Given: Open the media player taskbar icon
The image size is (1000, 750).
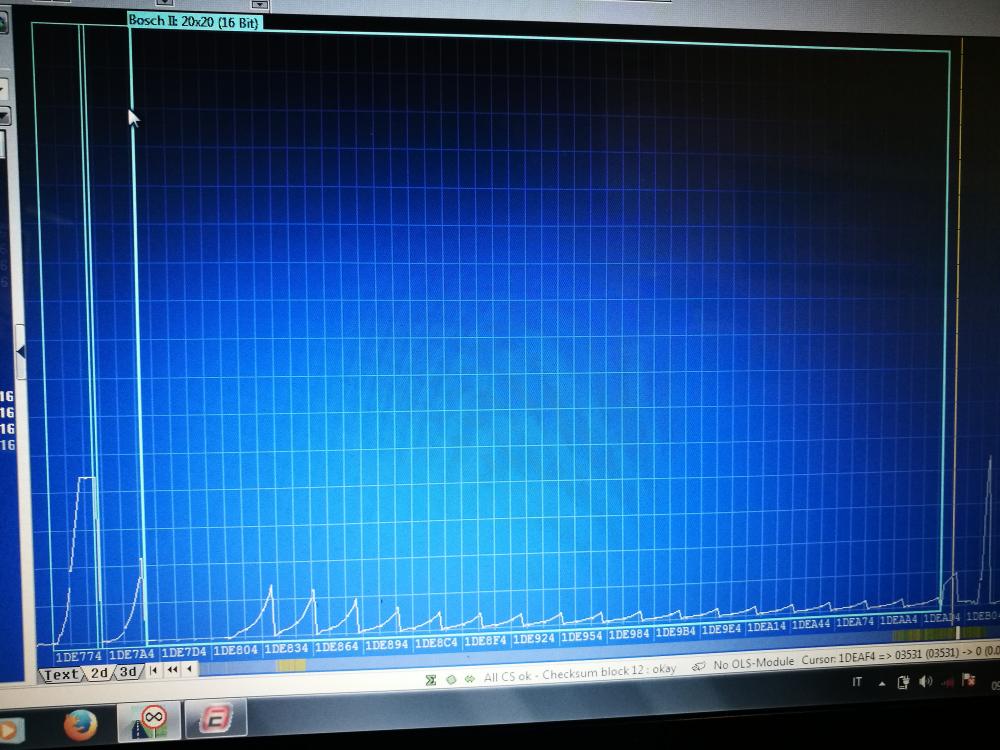Looking at the screenshot, I should coord(11,732).
